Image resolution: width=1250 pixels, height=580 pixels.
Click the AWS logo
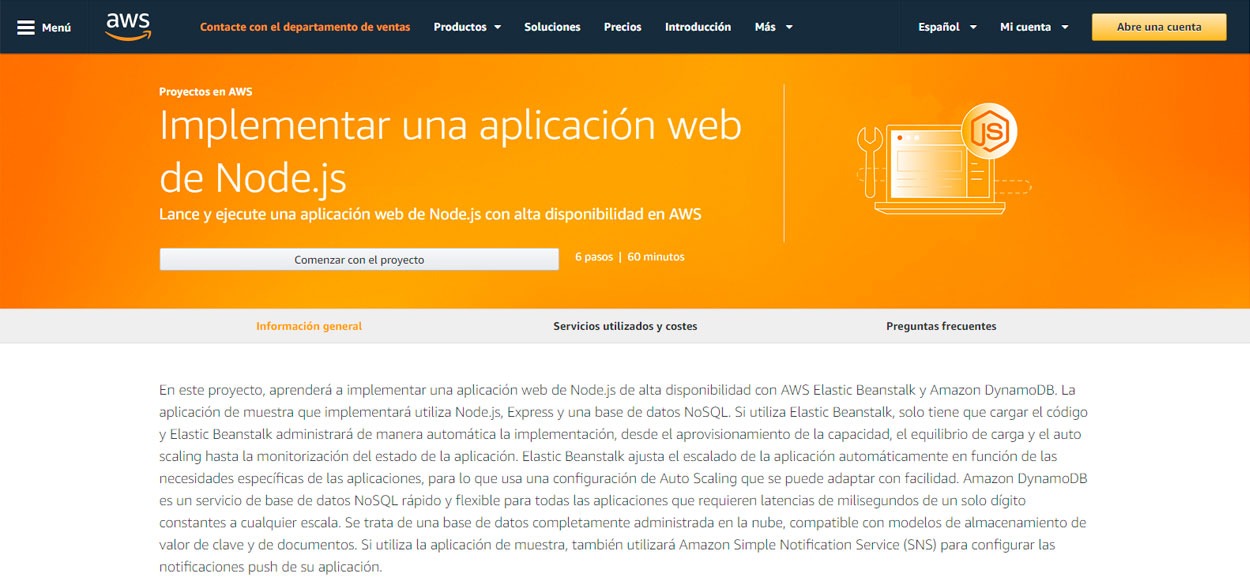(x=128, y=26)
